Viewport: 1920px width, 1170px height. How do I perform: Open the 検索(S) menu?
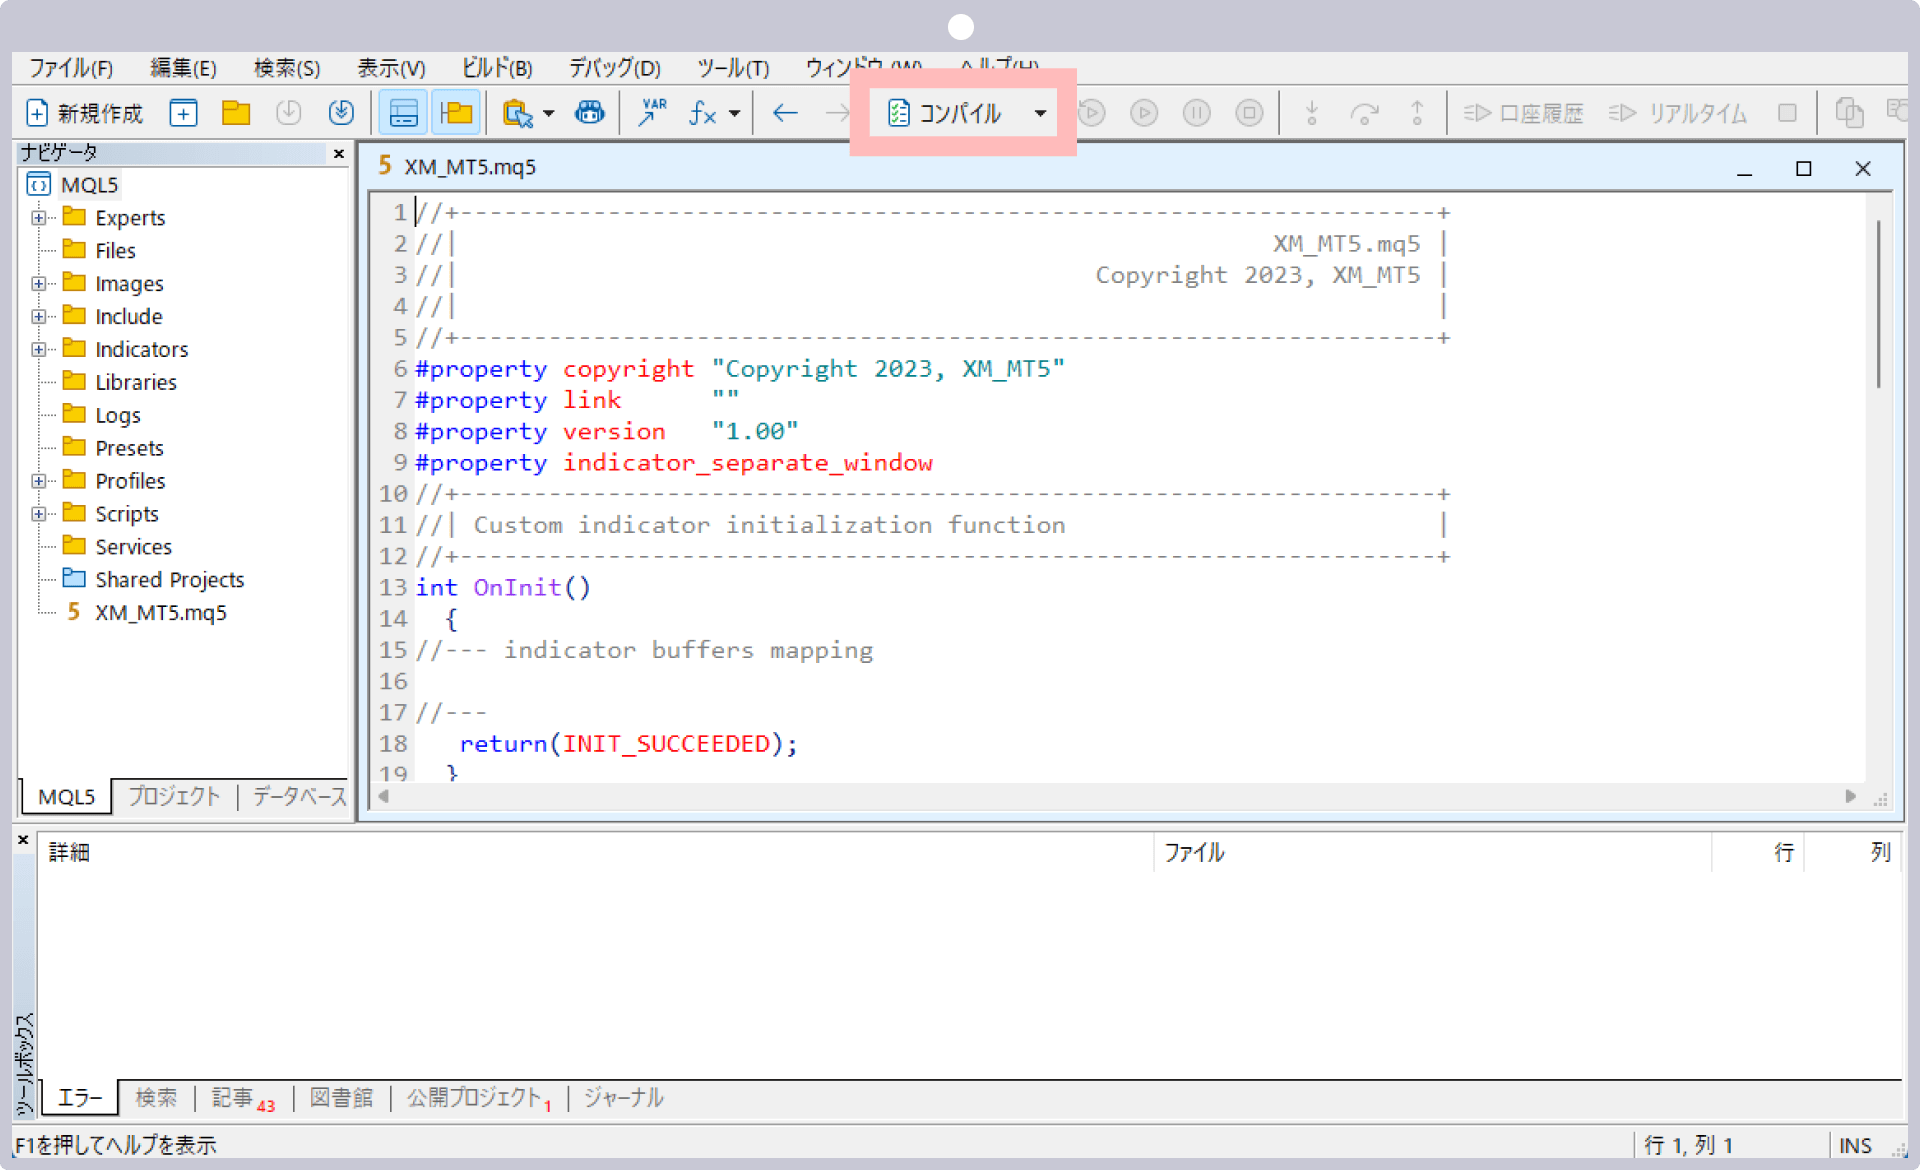pos(287,68)
